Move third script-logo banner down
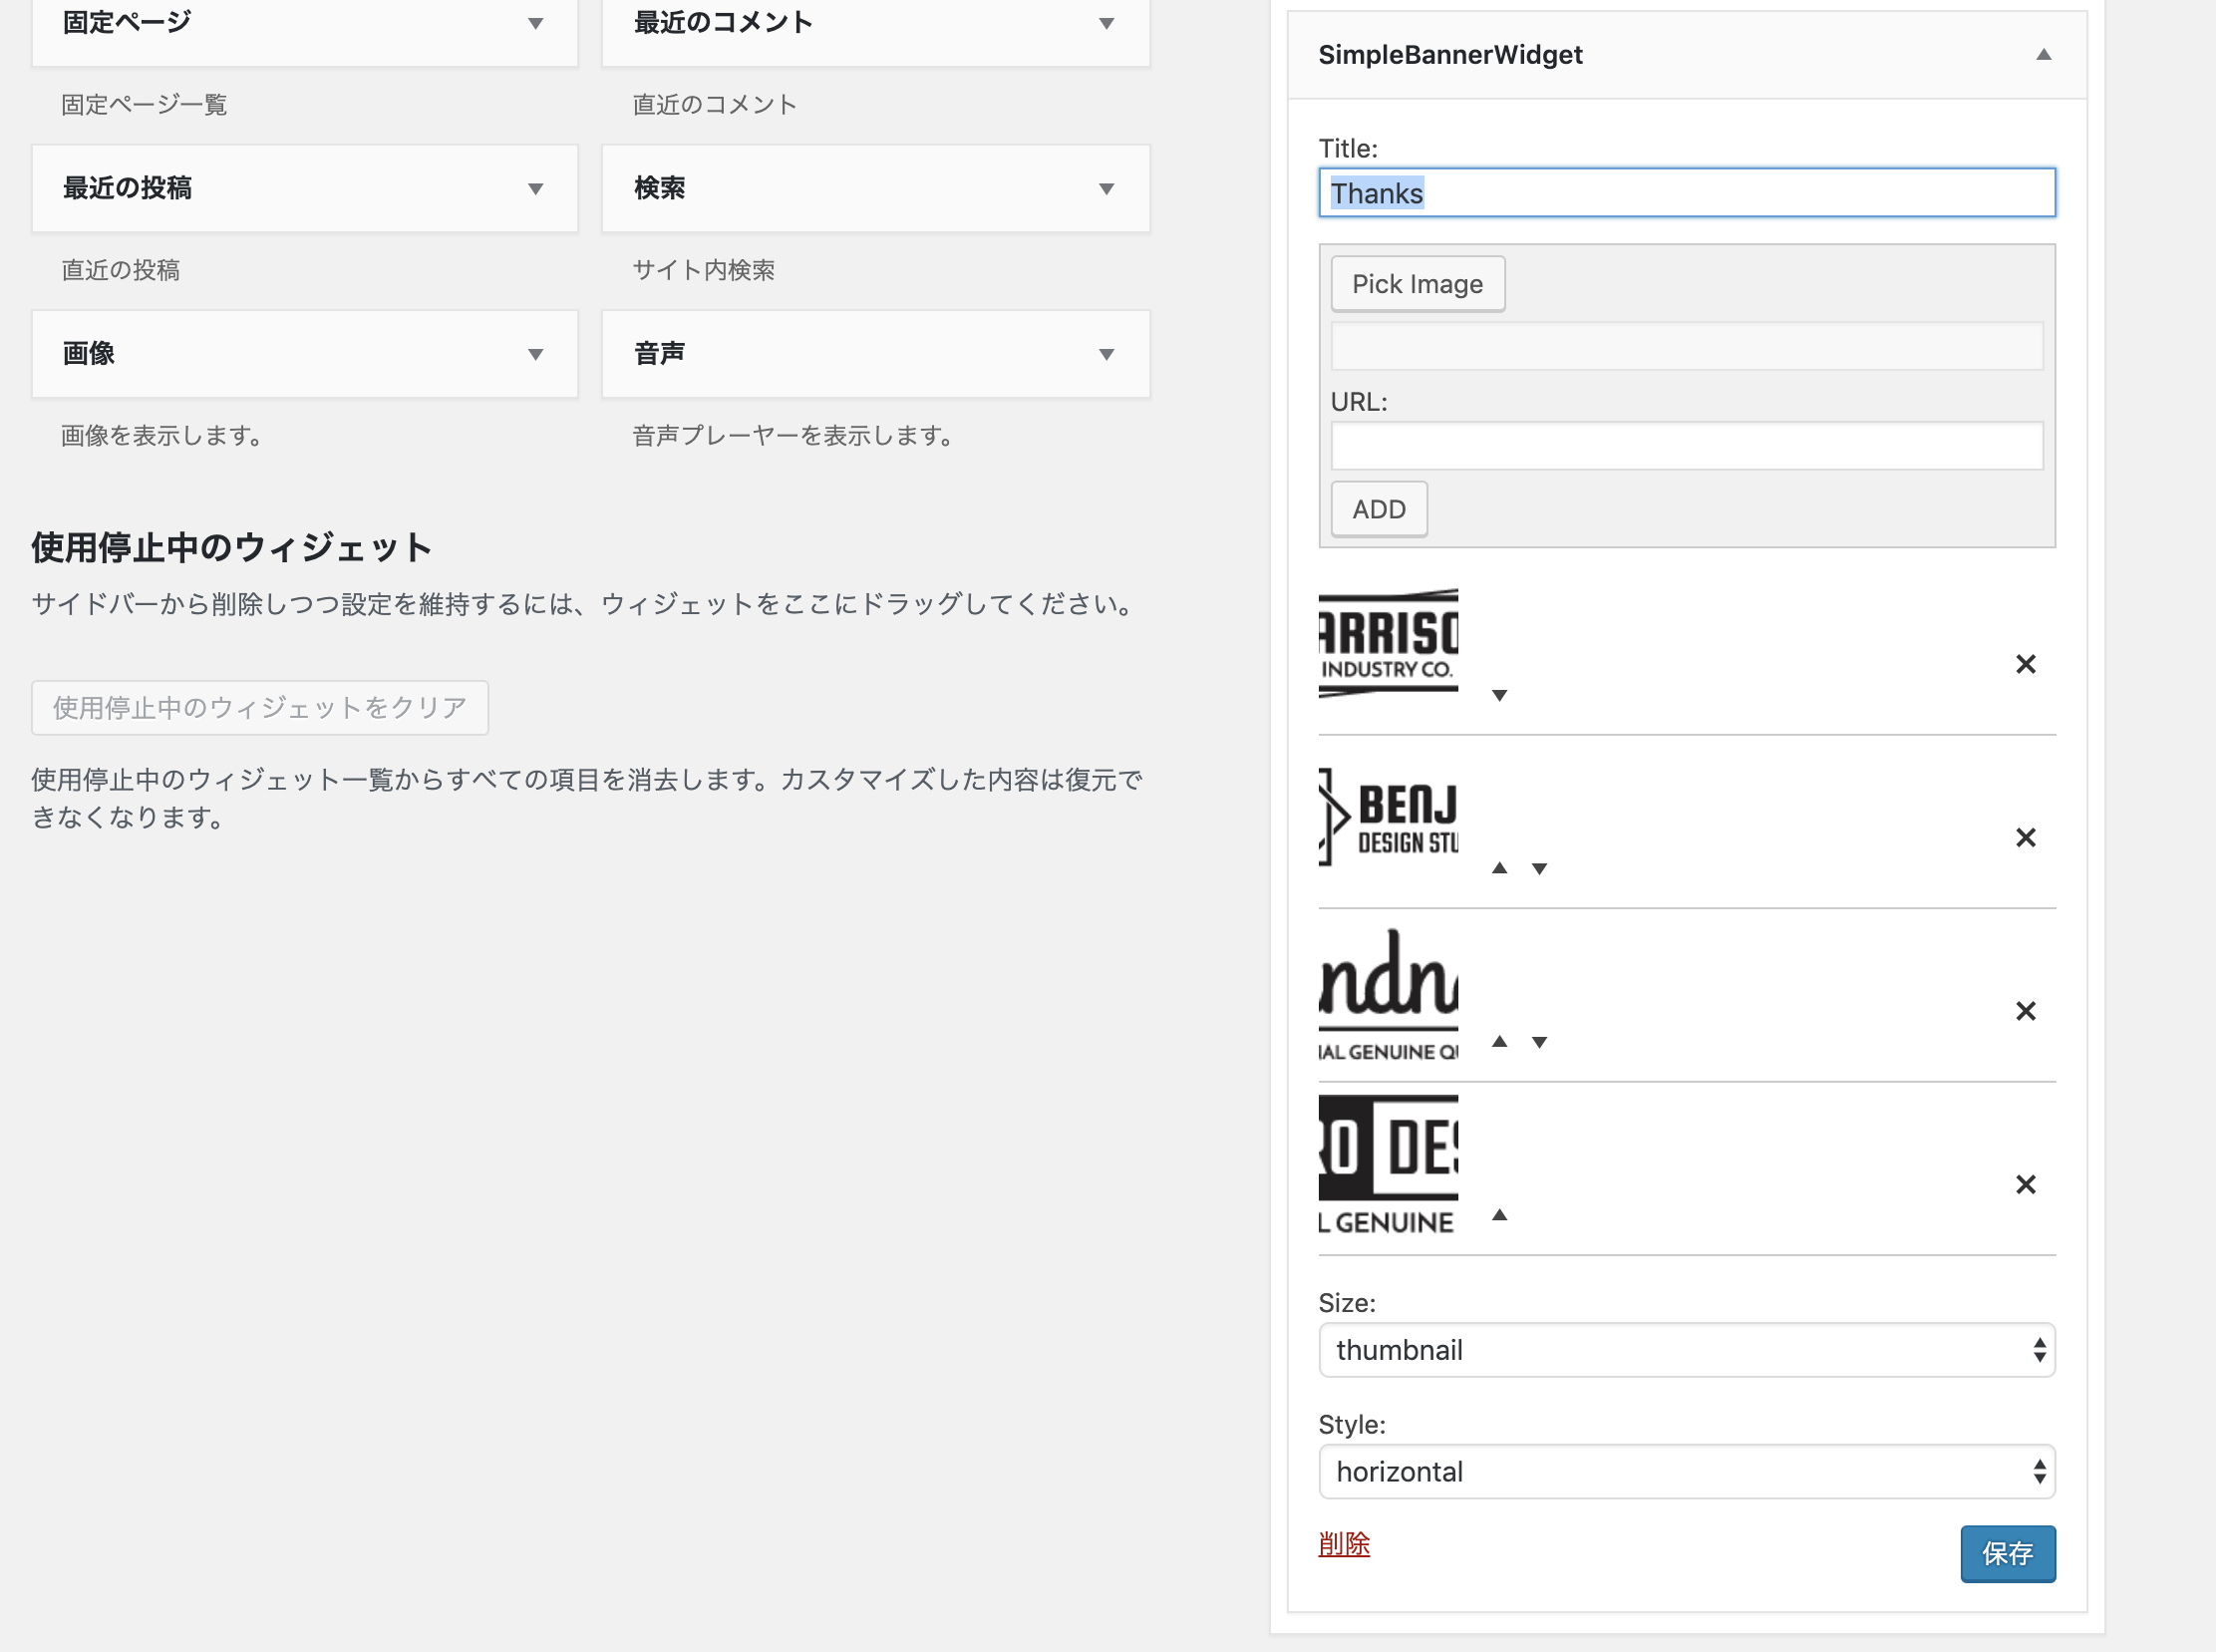The width and height of the screenshot is (2216, 1652). click(x=1539, y=1041)
